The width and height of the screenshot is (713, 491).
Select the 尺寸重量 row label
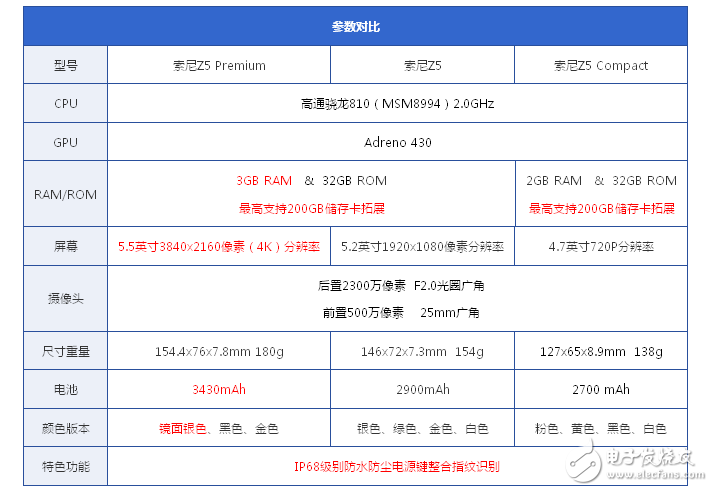[65, 351]
